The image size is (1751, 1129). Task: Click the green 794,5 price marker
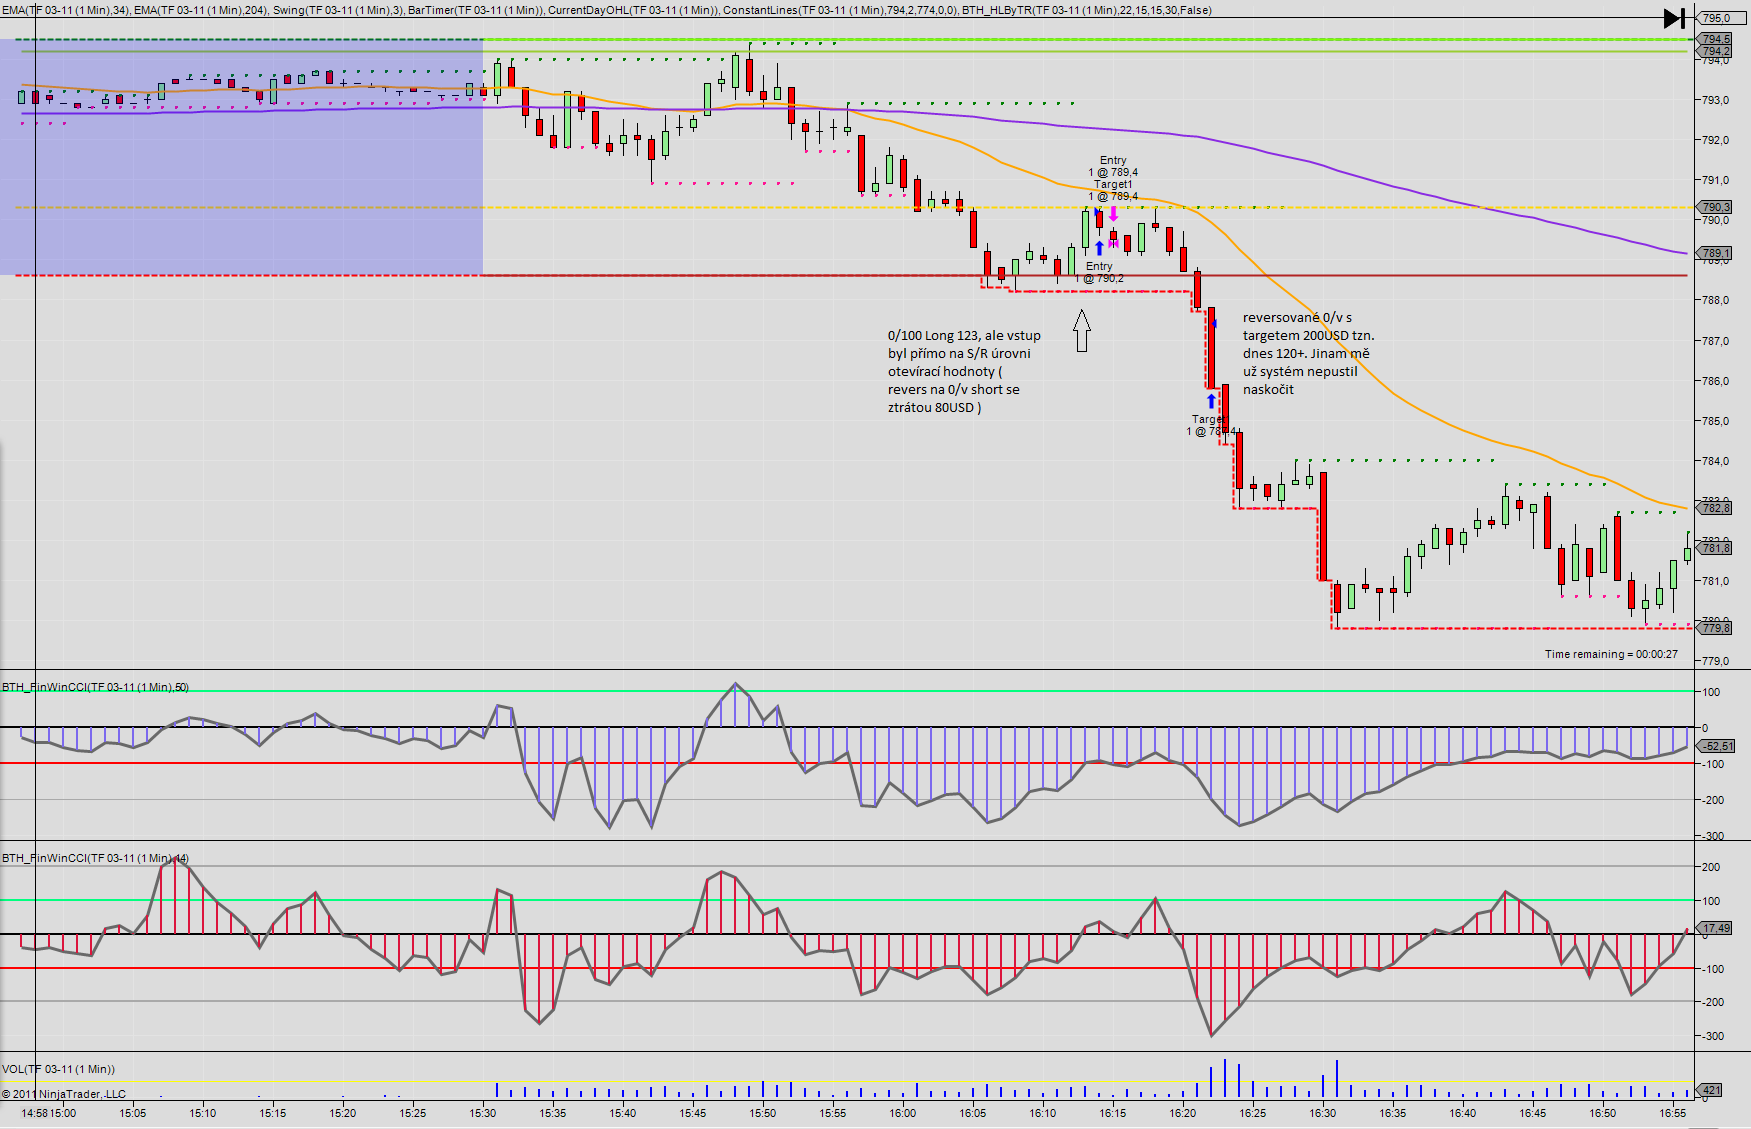tap(1716, 39)
